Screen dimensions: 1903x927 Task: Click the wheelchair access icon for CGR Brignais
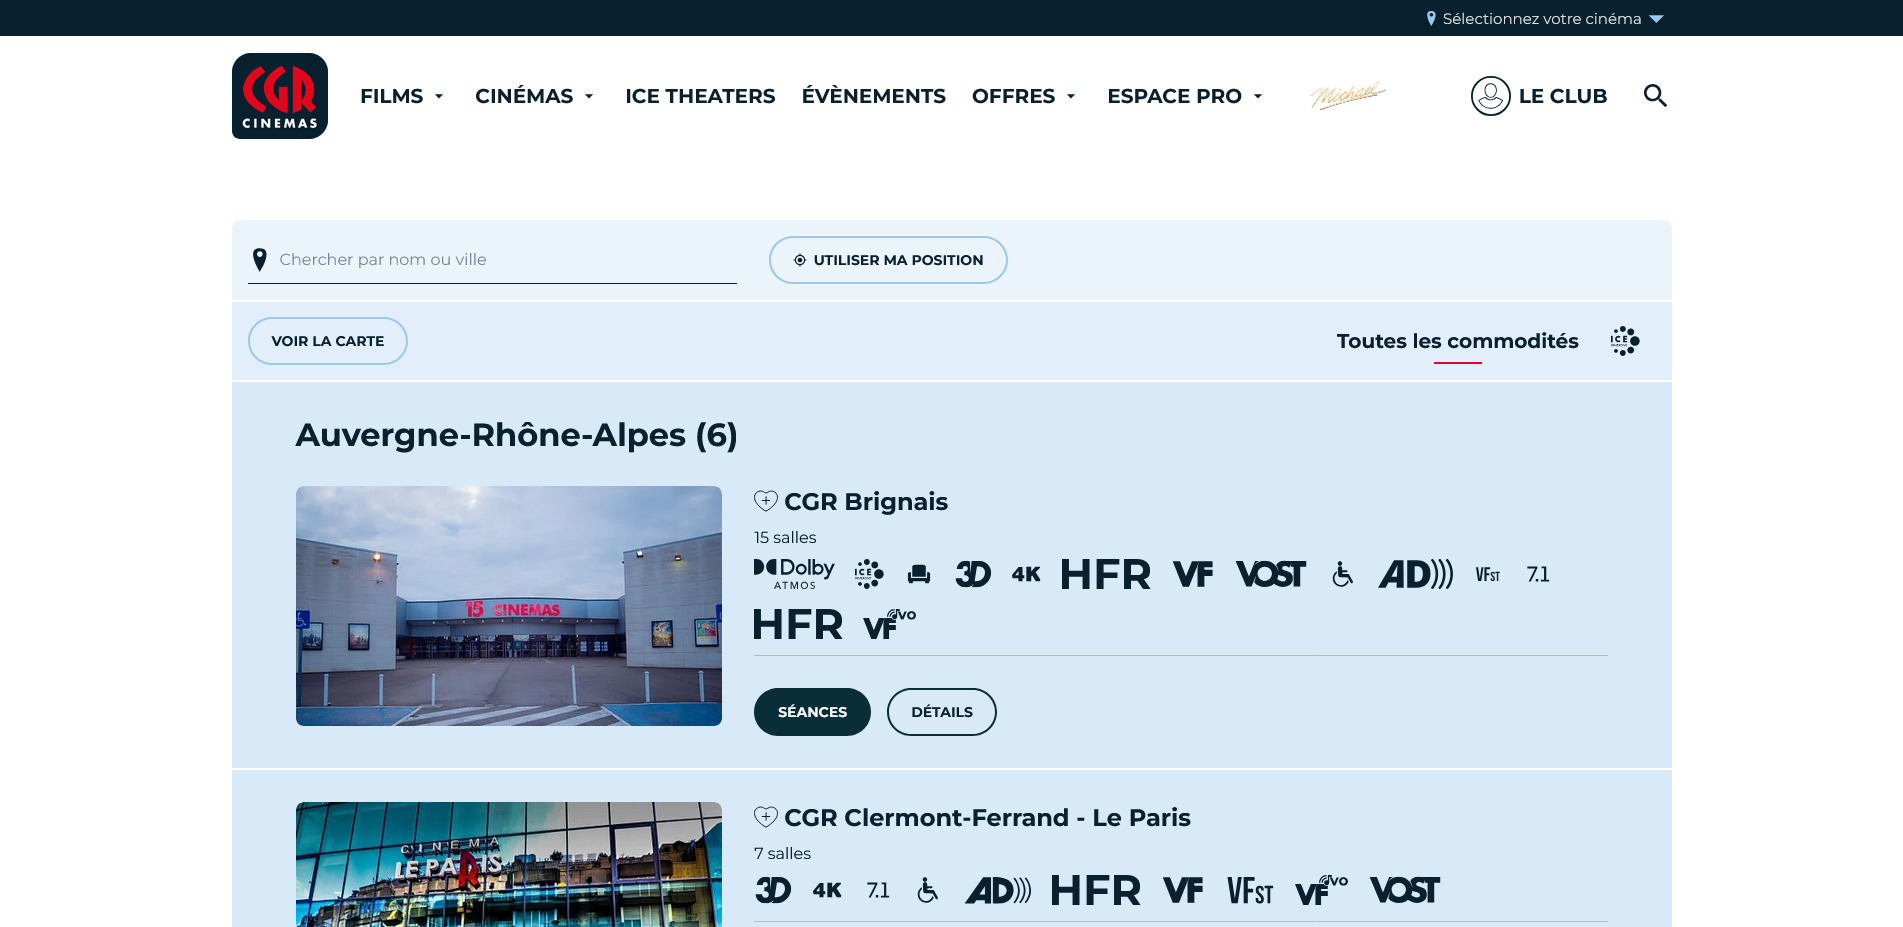[x=1342, y=574]
